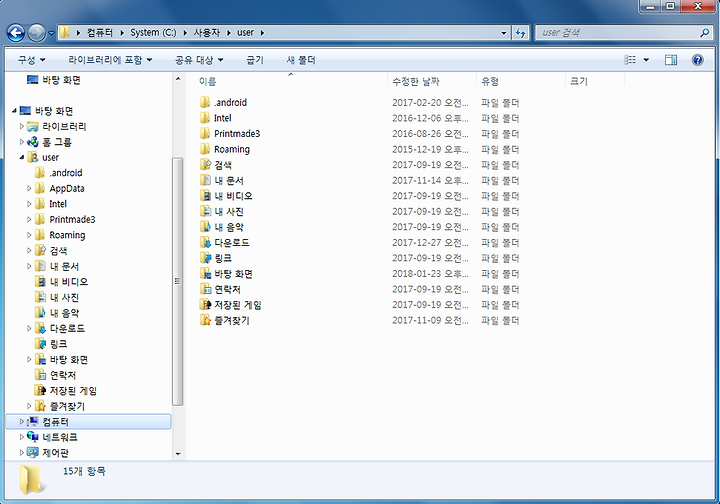The image size is (720, 504).
Task: Expand the 홈 그룹 tree node
Action: pyautogui.click(x=22, y=142)
